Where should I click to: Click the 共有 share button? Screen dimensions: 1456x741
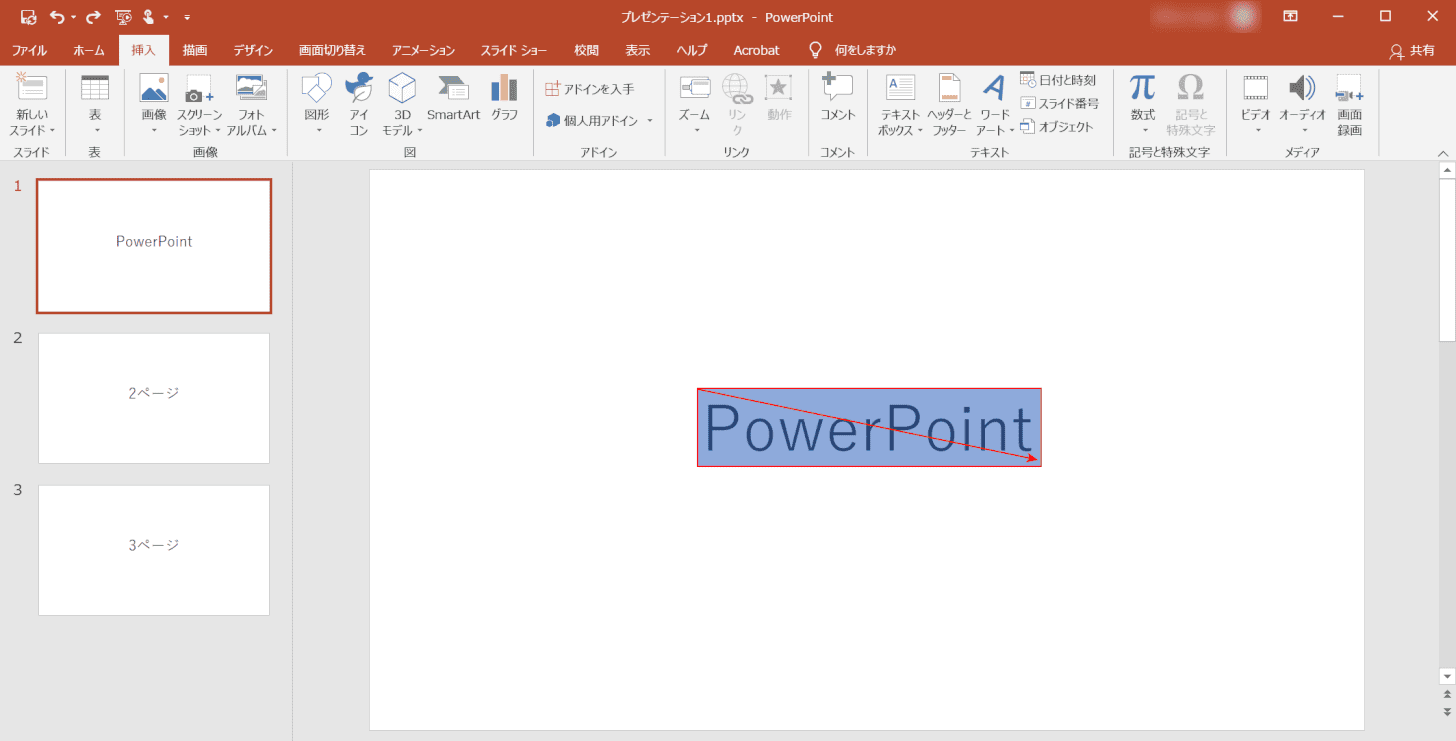(1412, 50)
